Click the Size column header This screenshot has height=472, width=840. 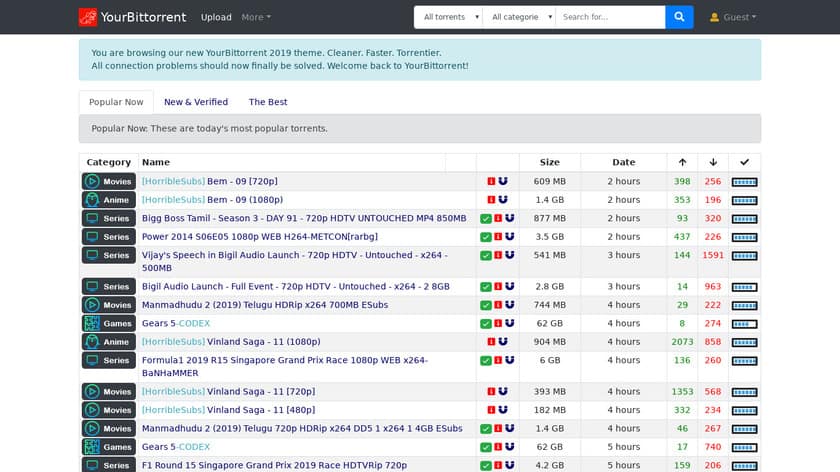click(550, 162)
